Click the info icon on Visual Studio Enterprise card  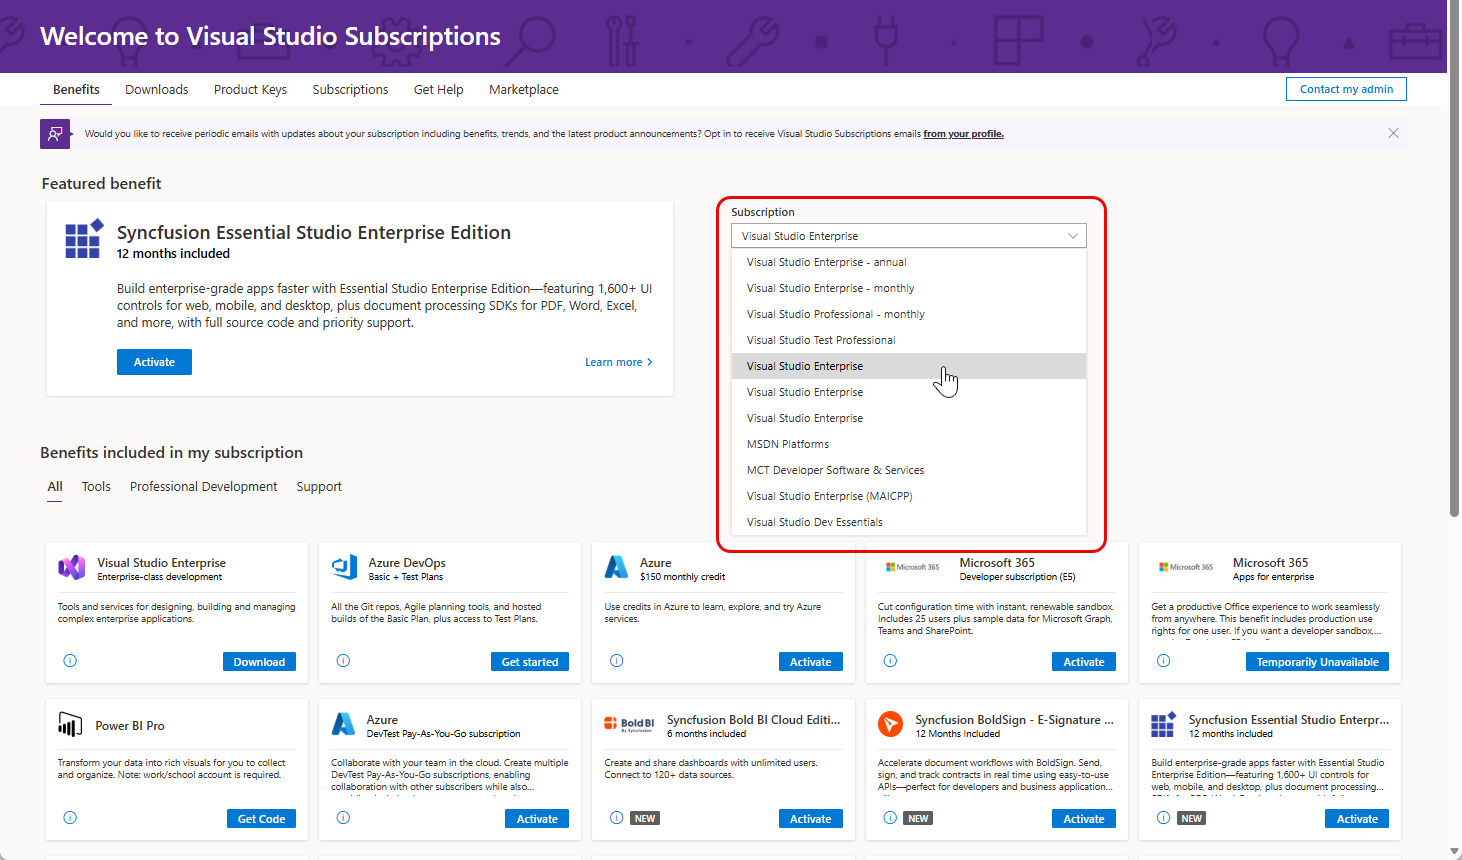[x=70, y=661]
